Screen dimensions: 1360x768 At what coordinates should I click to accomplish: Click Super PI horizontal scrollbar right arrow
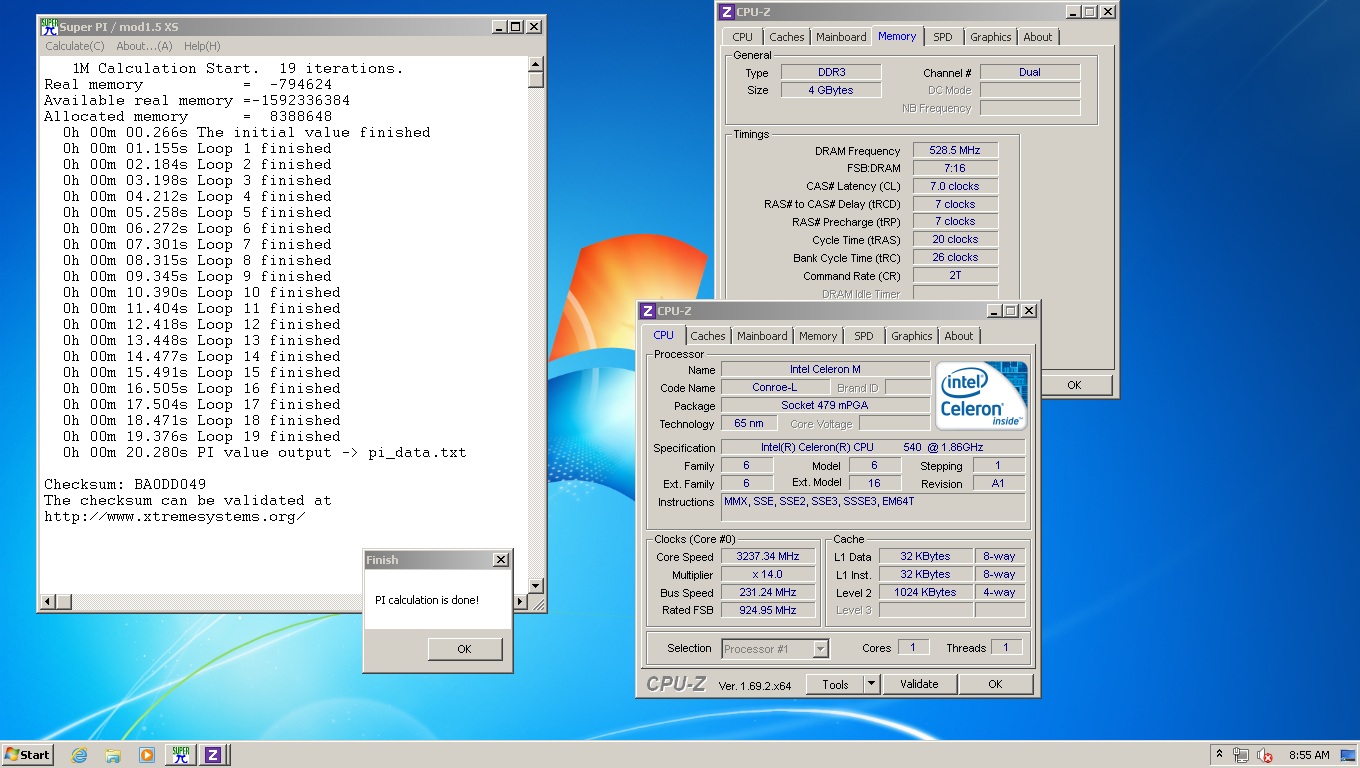tap(520, 601)
